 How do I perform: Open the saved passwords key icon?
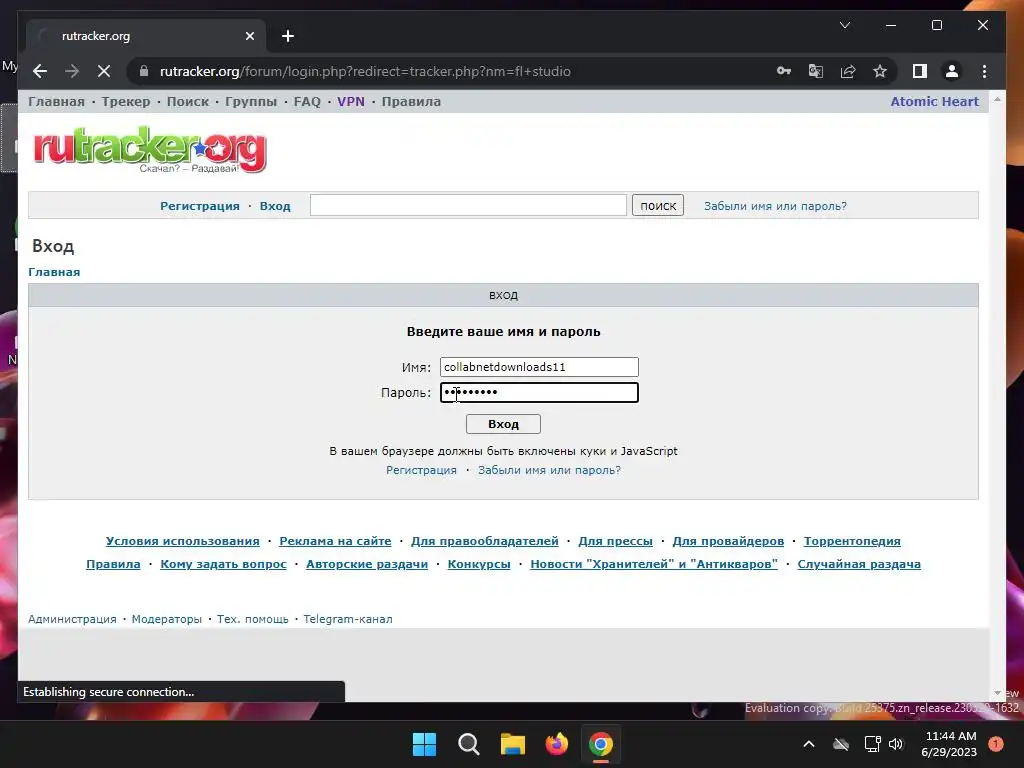pyautogui.click(x=784, y=71)
